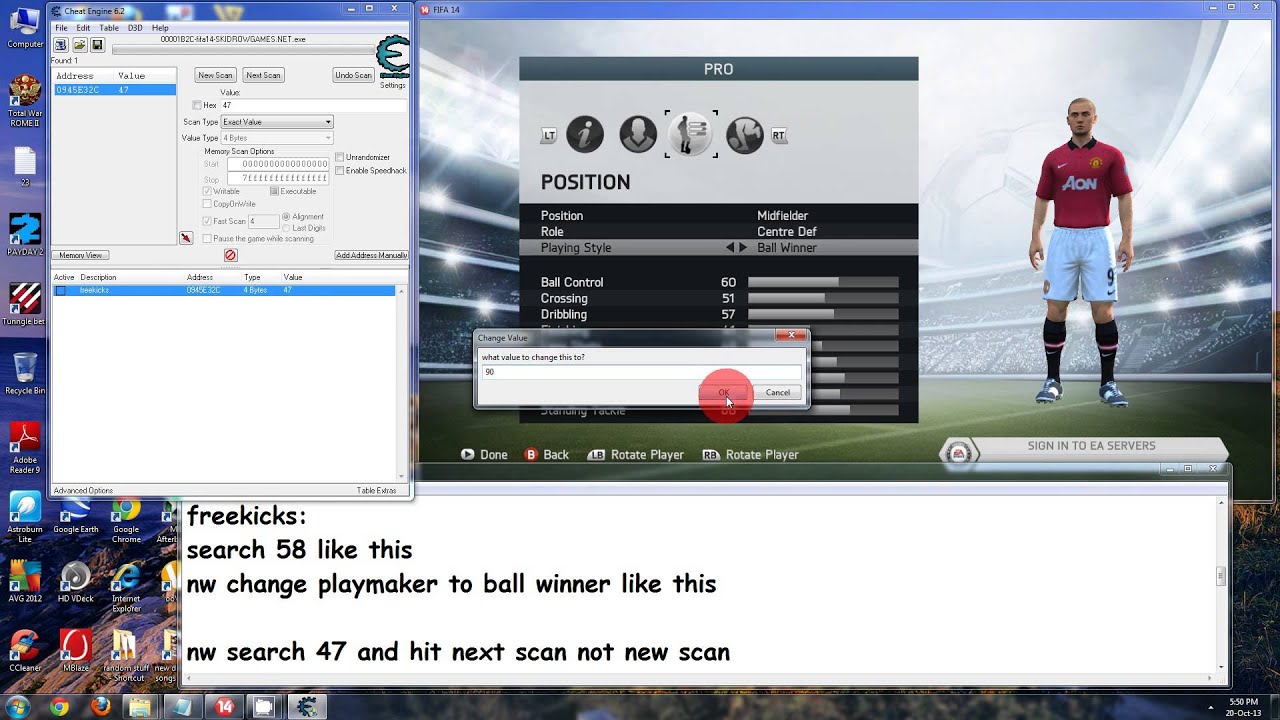Click the left arrow beside Ball Winner
The image size is (1280, 720).
tap(730, 248)
